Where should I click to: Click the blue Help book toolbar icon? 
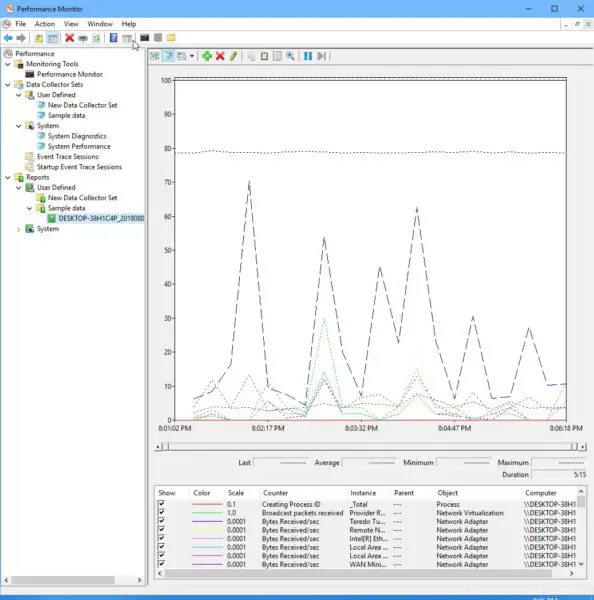tap(113, 38)
